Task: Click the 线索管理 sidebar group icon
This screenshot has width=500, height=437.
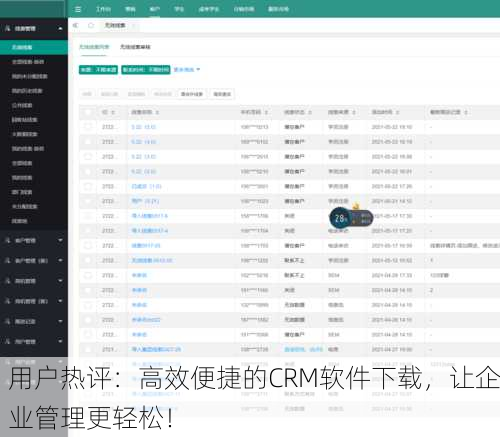Action: click(x=8, y=28)
